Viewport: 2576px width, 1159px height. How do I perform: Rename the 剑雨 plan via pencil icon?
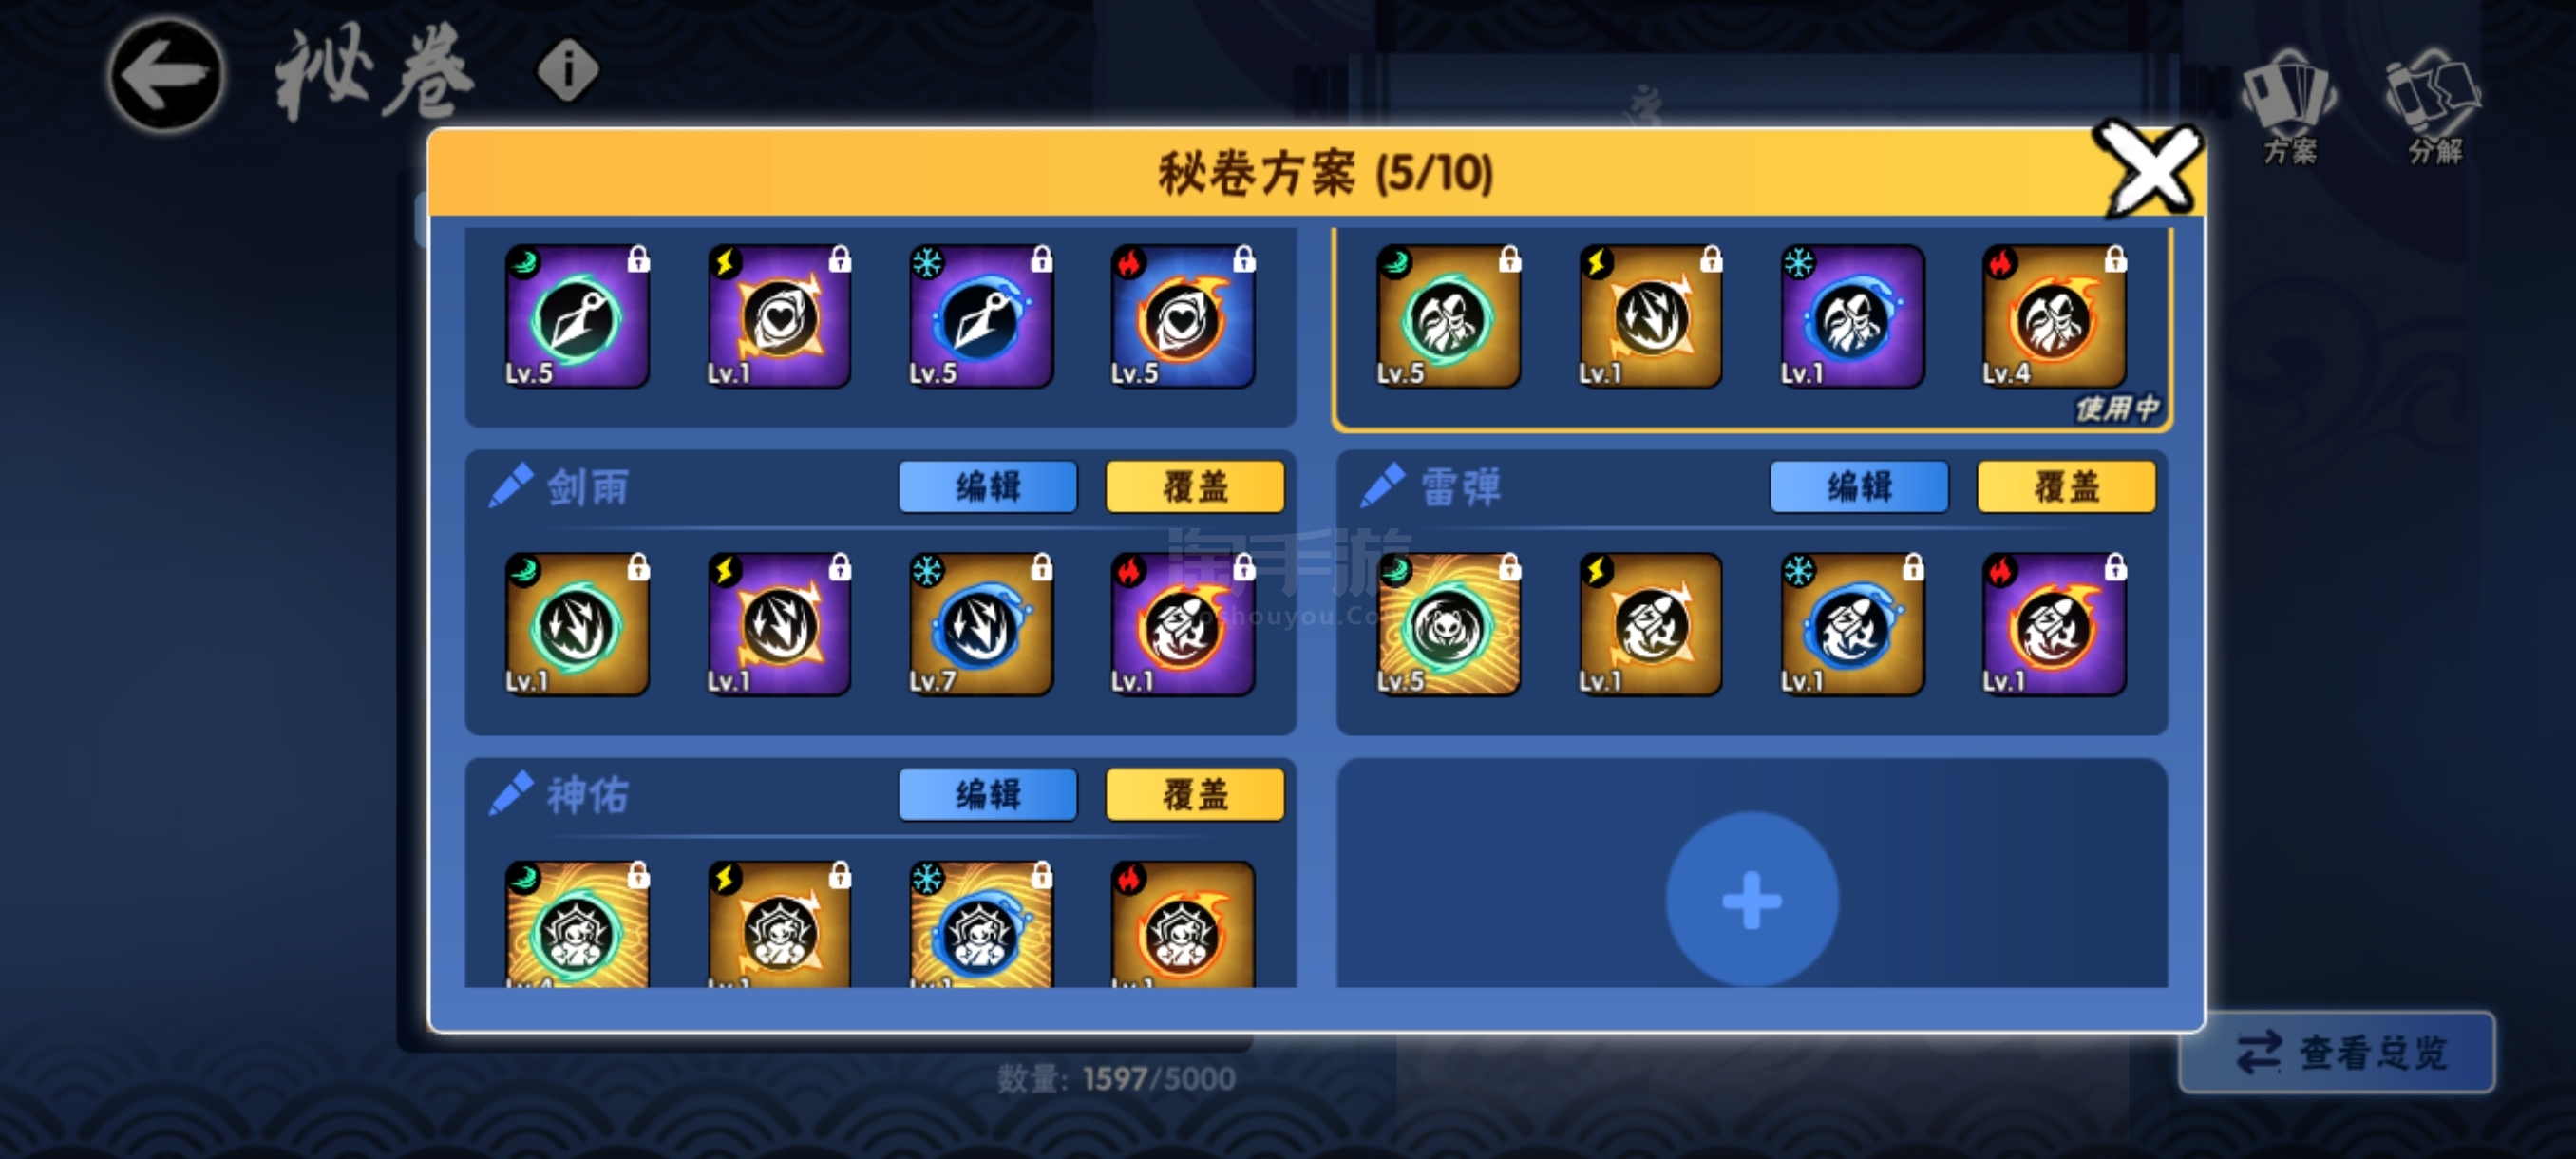(510, 487)
